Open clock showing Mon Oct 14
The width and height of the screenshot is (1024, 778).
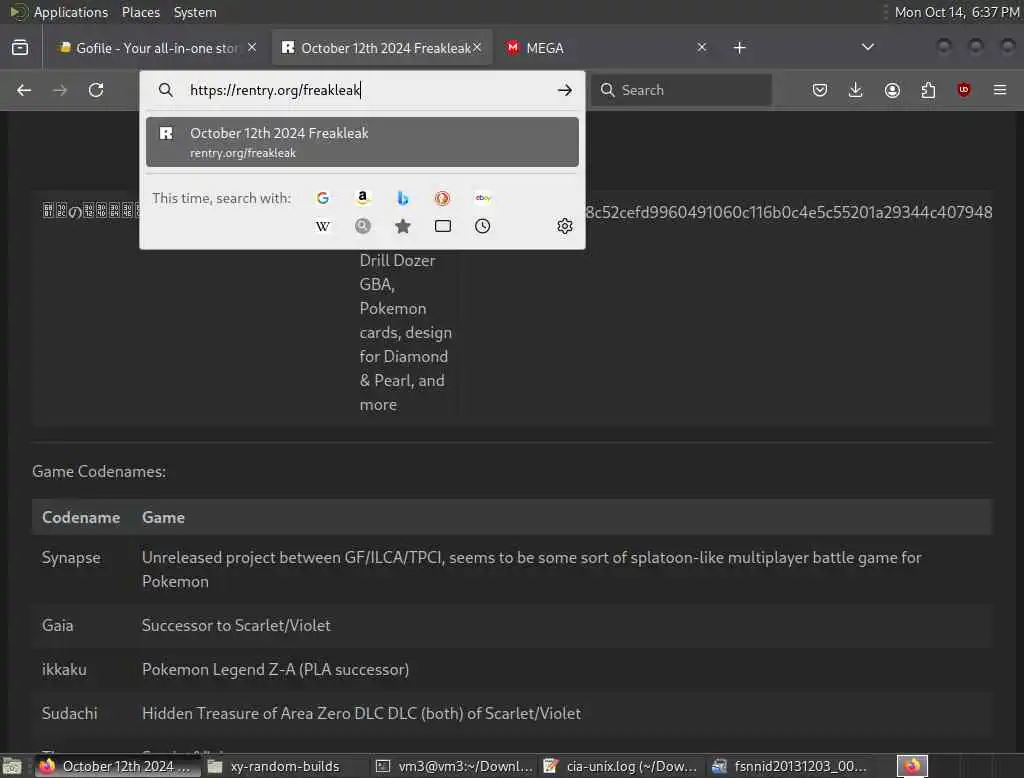pos(956,12)
